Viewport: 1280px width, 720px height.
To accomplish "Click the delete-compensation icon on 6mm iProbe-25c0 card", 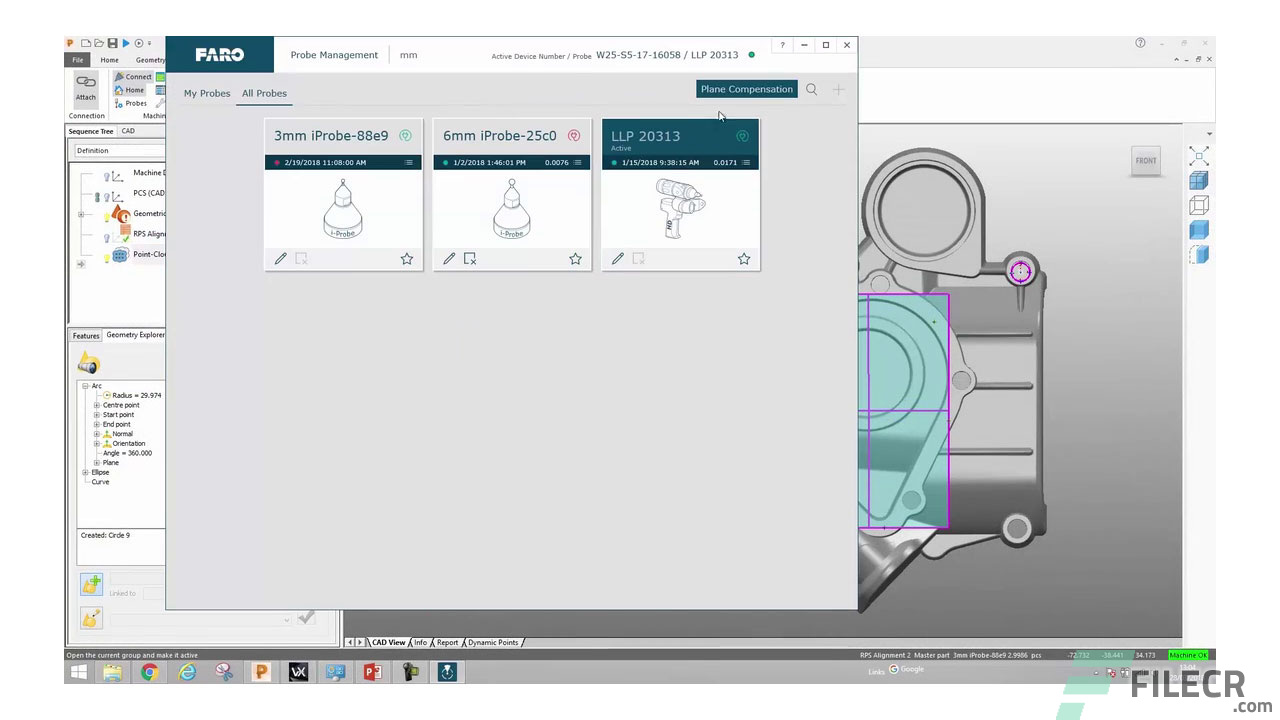I will (470, 259).
